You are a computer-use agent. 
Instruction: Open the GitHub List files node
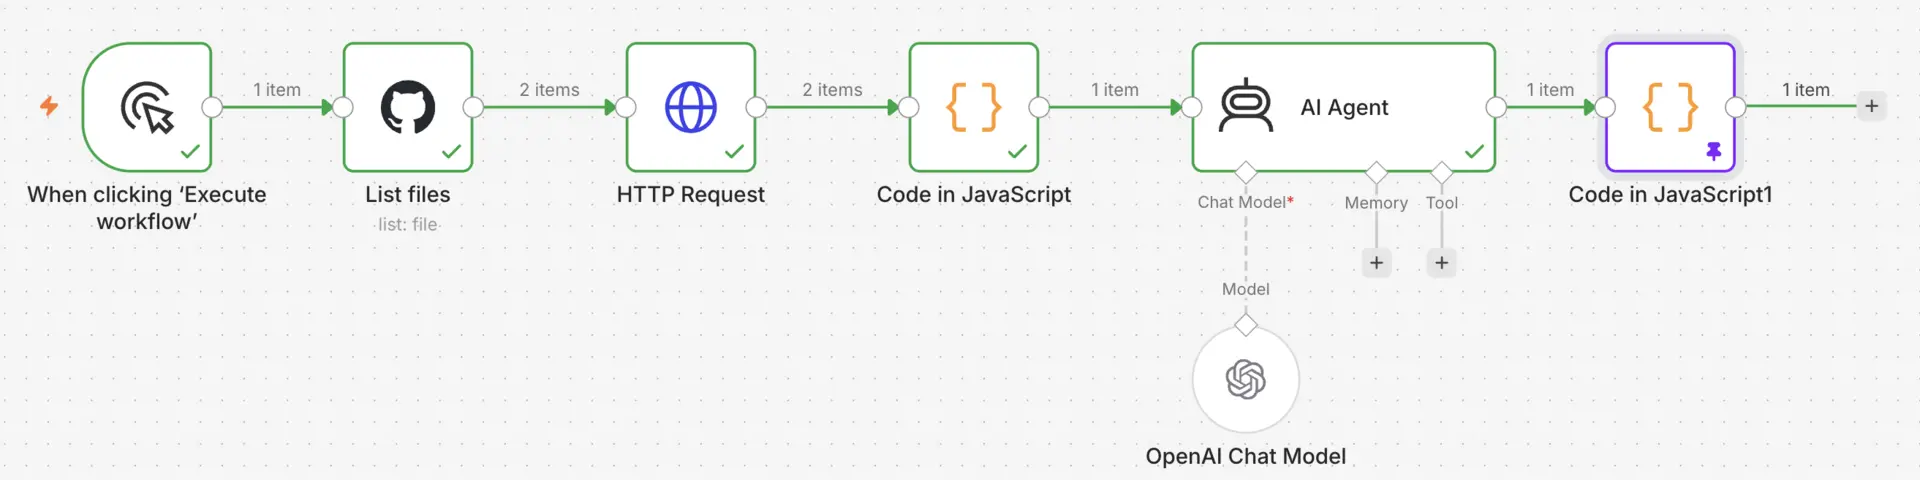pos(408,107)
